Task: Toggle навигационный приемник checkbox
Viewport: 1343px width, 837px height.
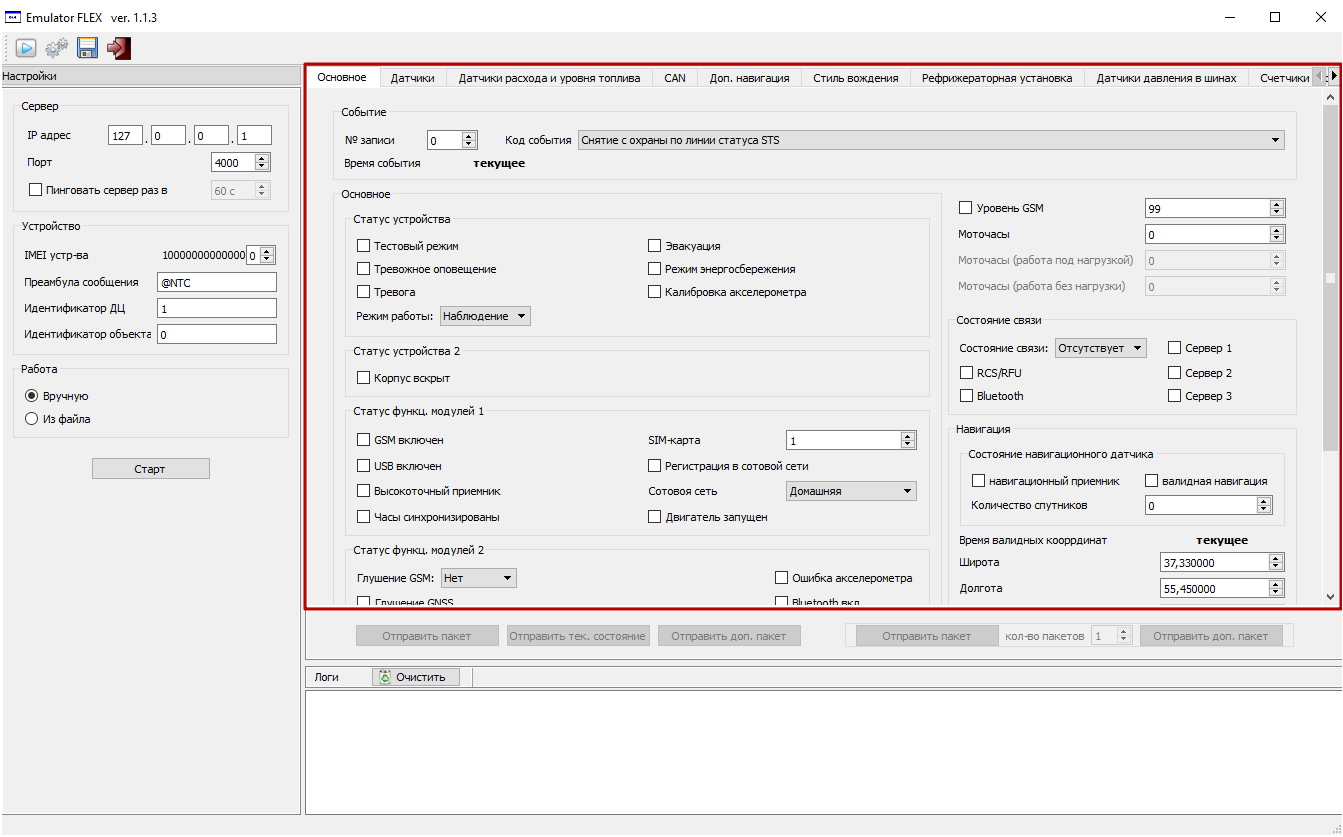Action: tap(980, 481)
